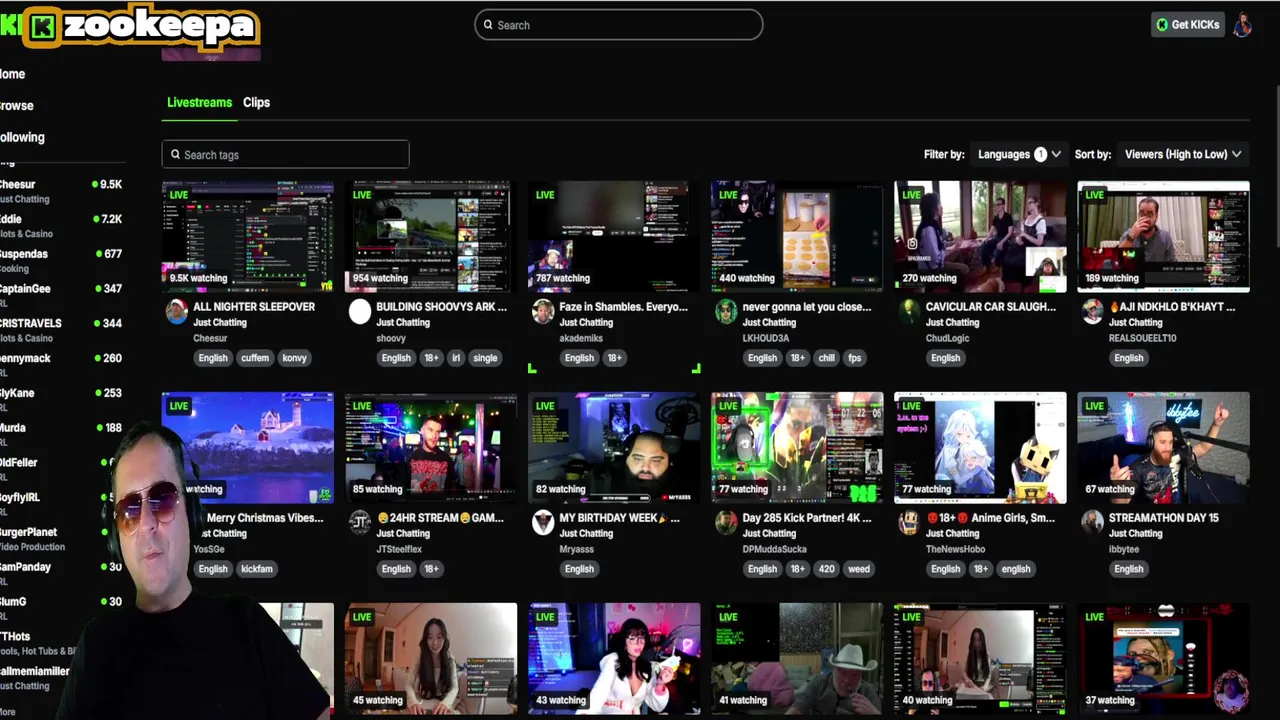This screenshot has width=1280, height=720.
Task: Click the konvy tag under Cheesur stream
Action: [294, 358]
